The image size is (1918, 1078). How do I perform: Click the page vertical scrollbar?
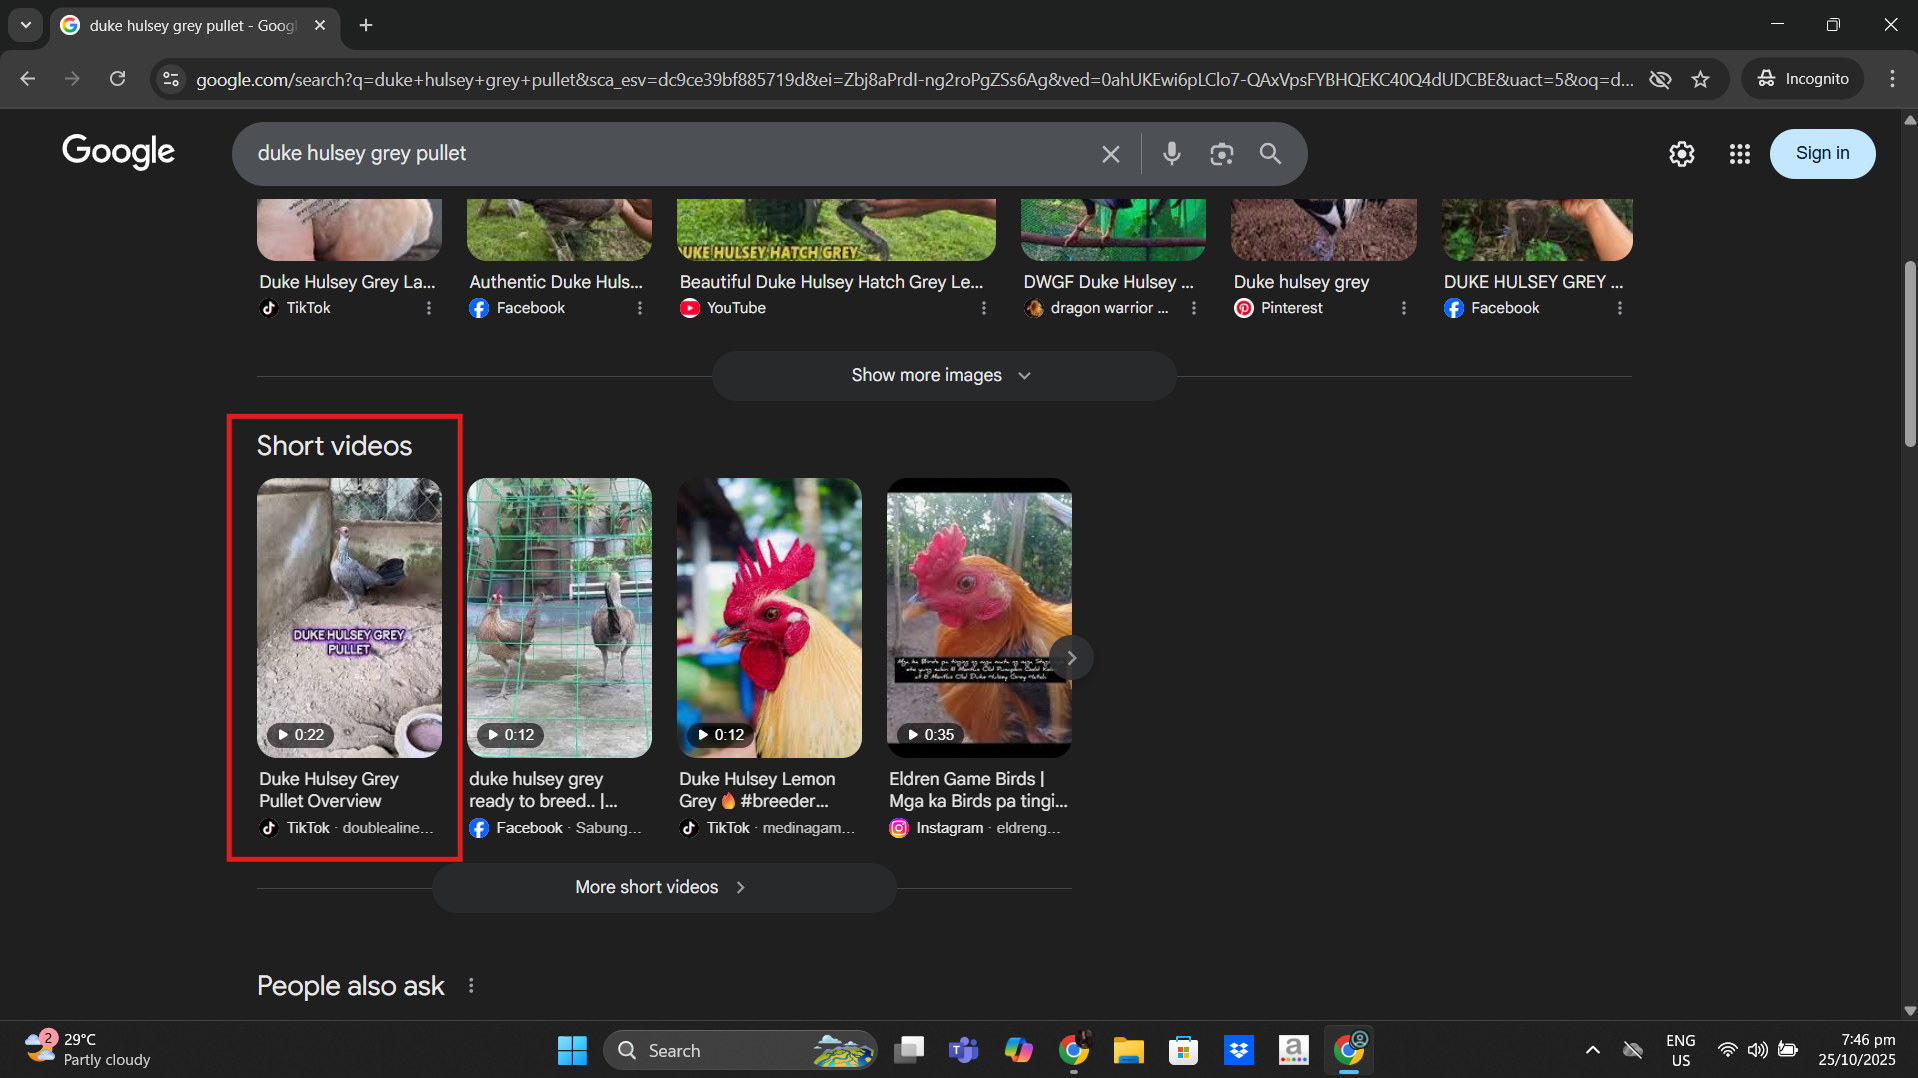pos(1909,354)
